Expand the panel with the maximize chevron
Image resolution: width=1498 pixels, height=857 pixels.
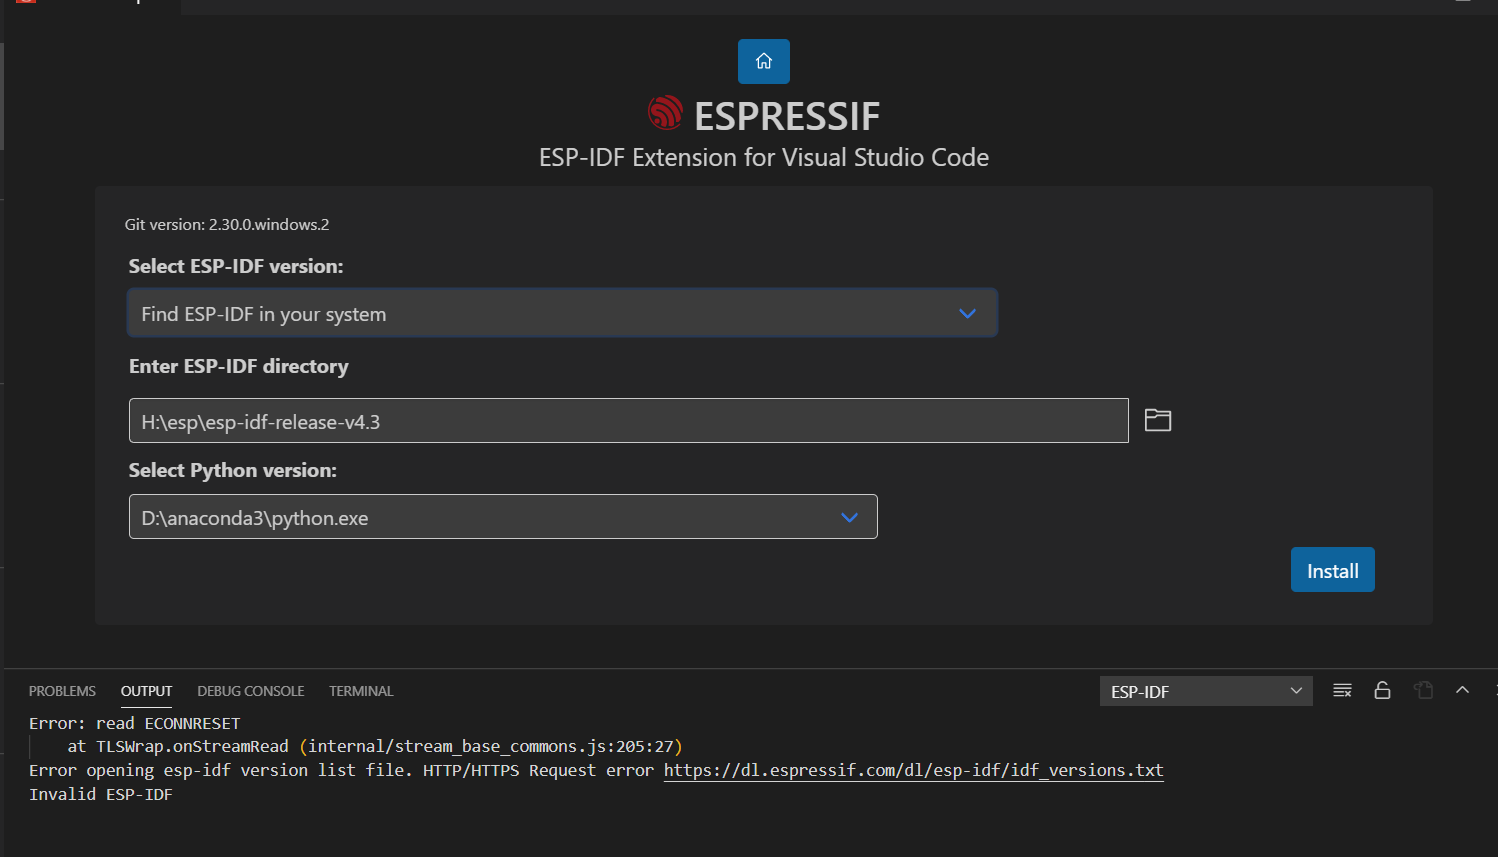click(1462, 690)
